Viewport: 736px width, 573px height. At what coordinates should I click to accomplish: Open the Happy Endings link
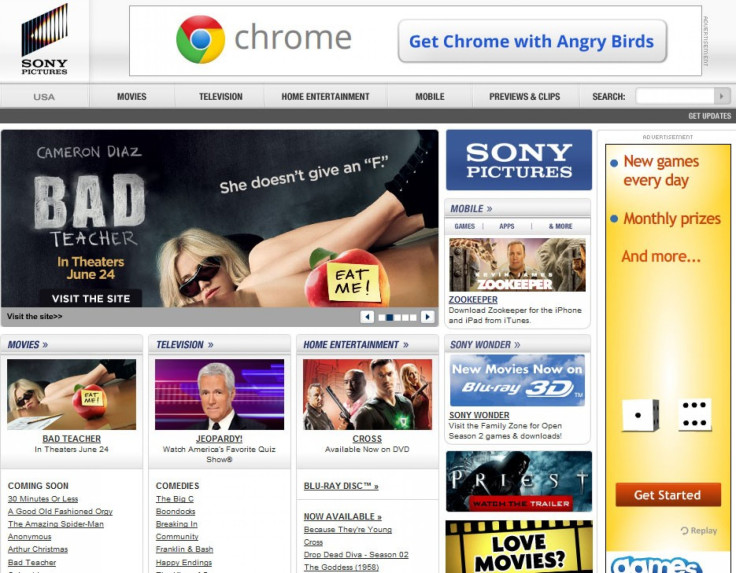[184, 562]
